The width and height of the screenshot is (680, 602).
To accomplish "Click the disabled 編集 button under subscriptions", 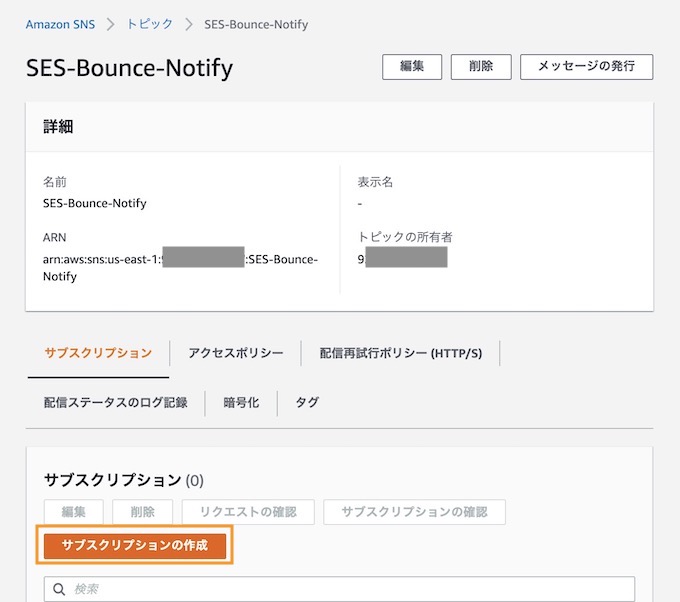I will point(73,512).
